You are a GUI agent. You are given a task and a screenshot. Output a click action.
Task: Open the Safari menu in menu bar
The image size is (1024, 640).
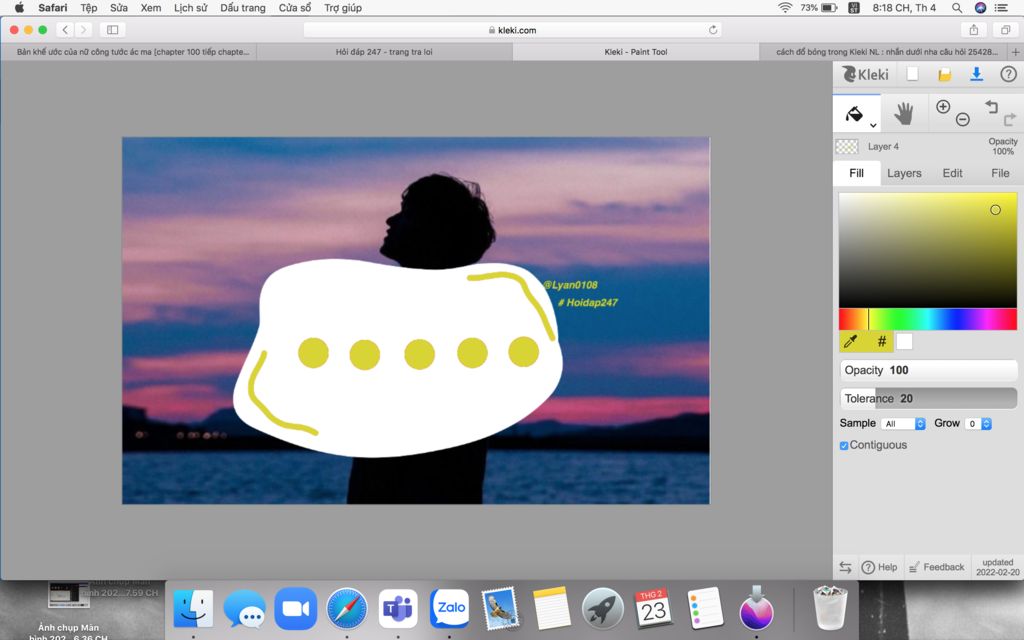click(x=53, y=8)
